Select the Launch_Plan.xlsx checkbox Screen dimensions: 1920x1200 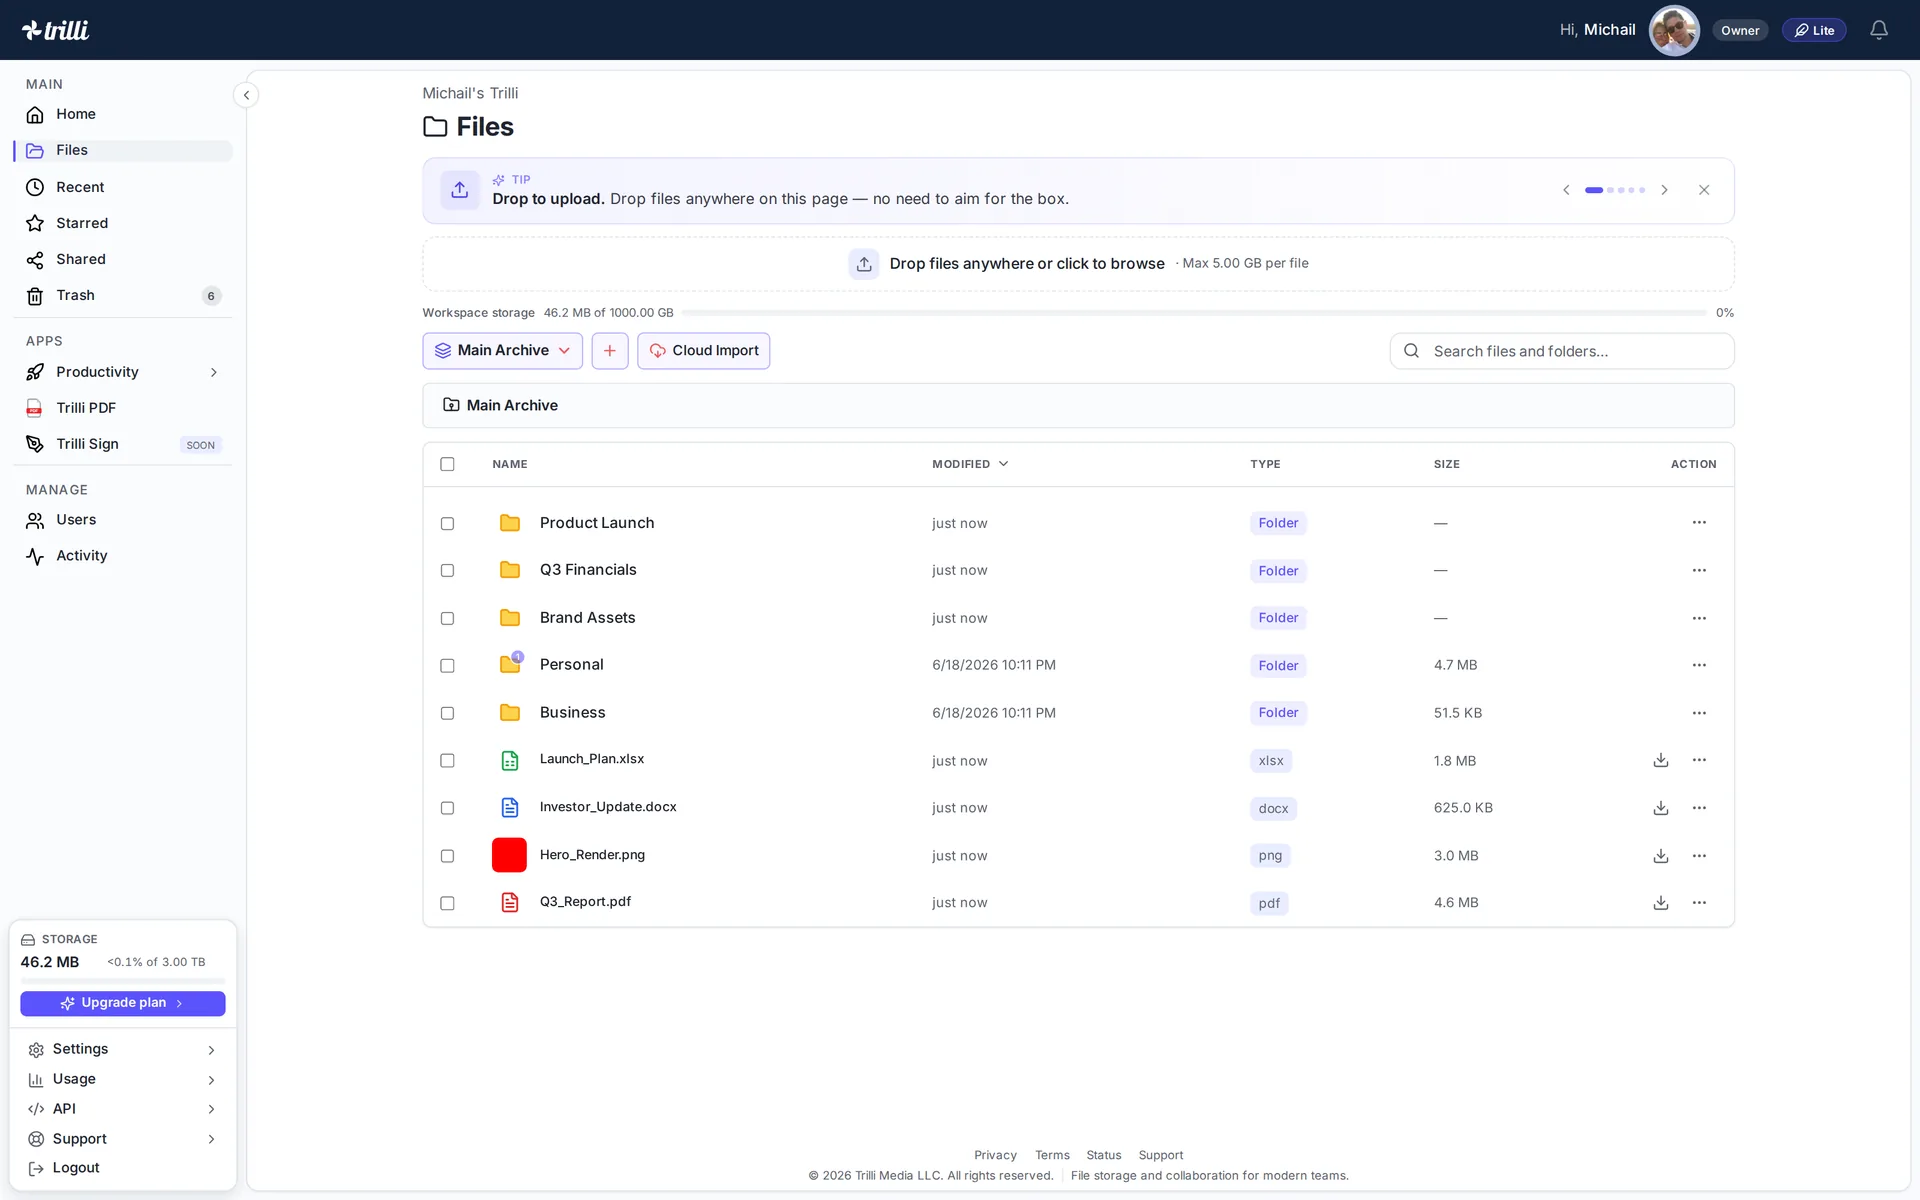(x=447, y=761)
